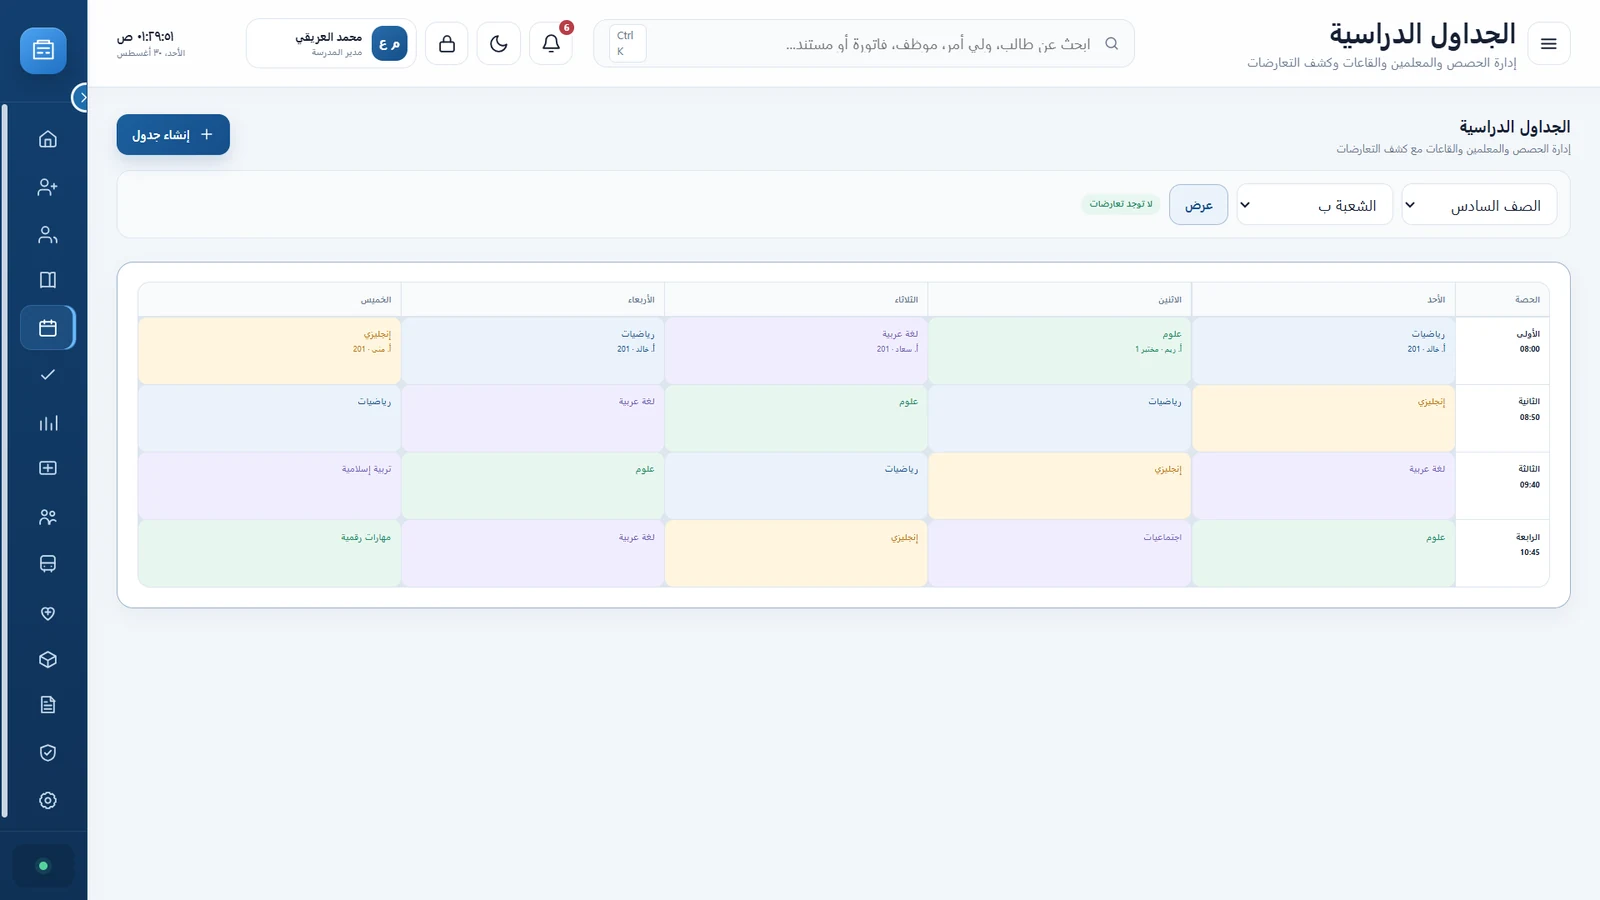Open the الصف السادس grade dropdown

click(1479, 205)
